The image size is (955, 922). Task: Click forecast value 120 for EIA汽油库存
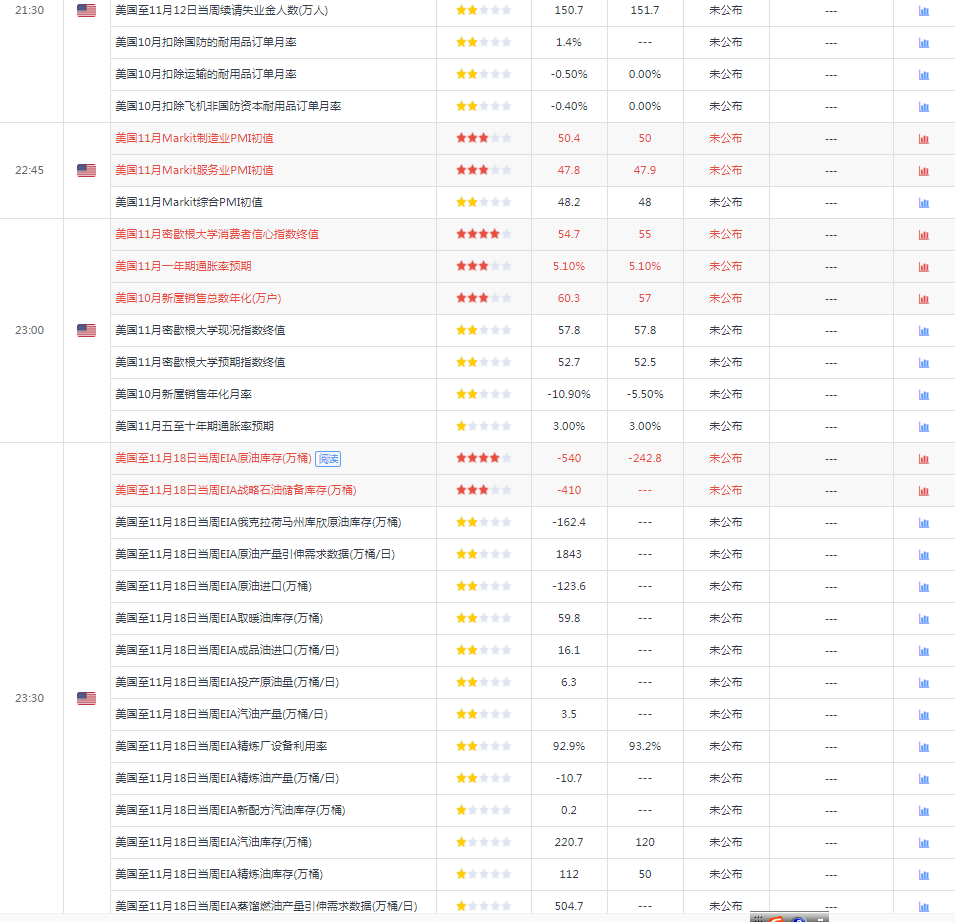645,842
